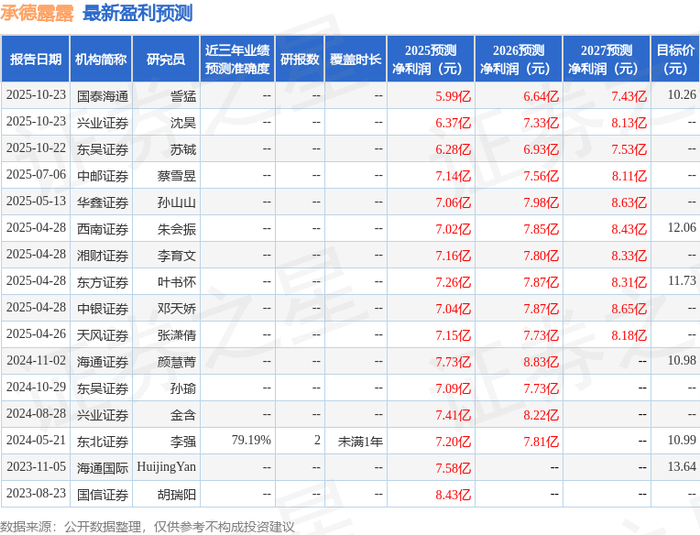Select researcher HuijingYan cell
This screenshot has width=700, height=535.
pyautogui.click(x=167, y=467)
